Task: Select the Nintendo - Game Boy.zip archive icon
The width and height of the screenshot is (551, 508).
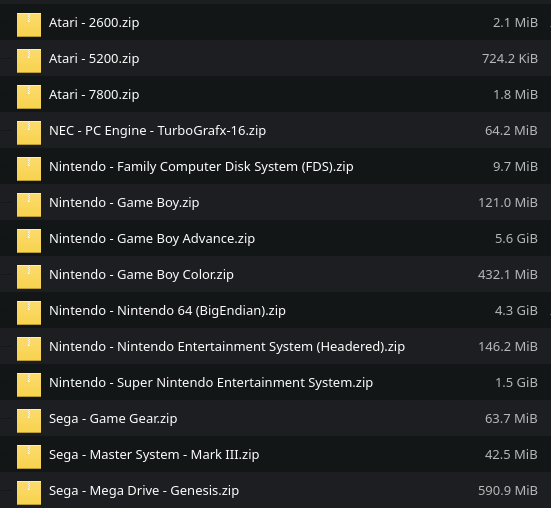Action: [29, 205]
